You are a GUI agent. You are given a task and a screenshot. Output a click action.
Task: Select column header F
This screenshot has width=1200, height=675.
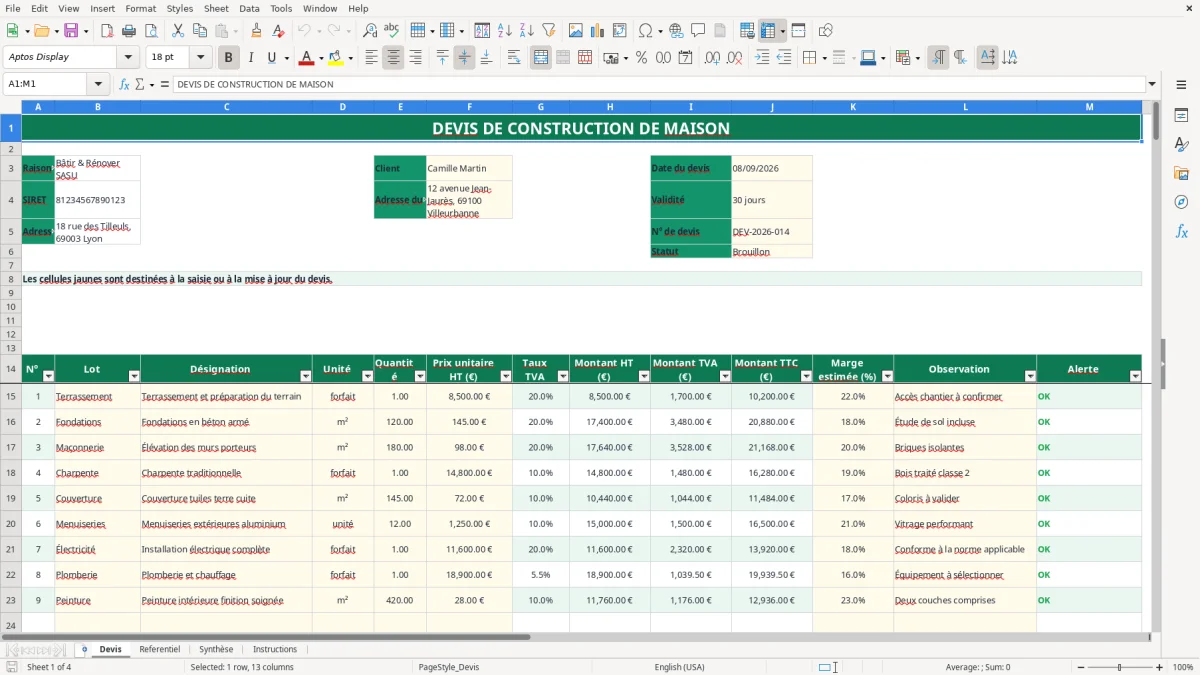469,107
